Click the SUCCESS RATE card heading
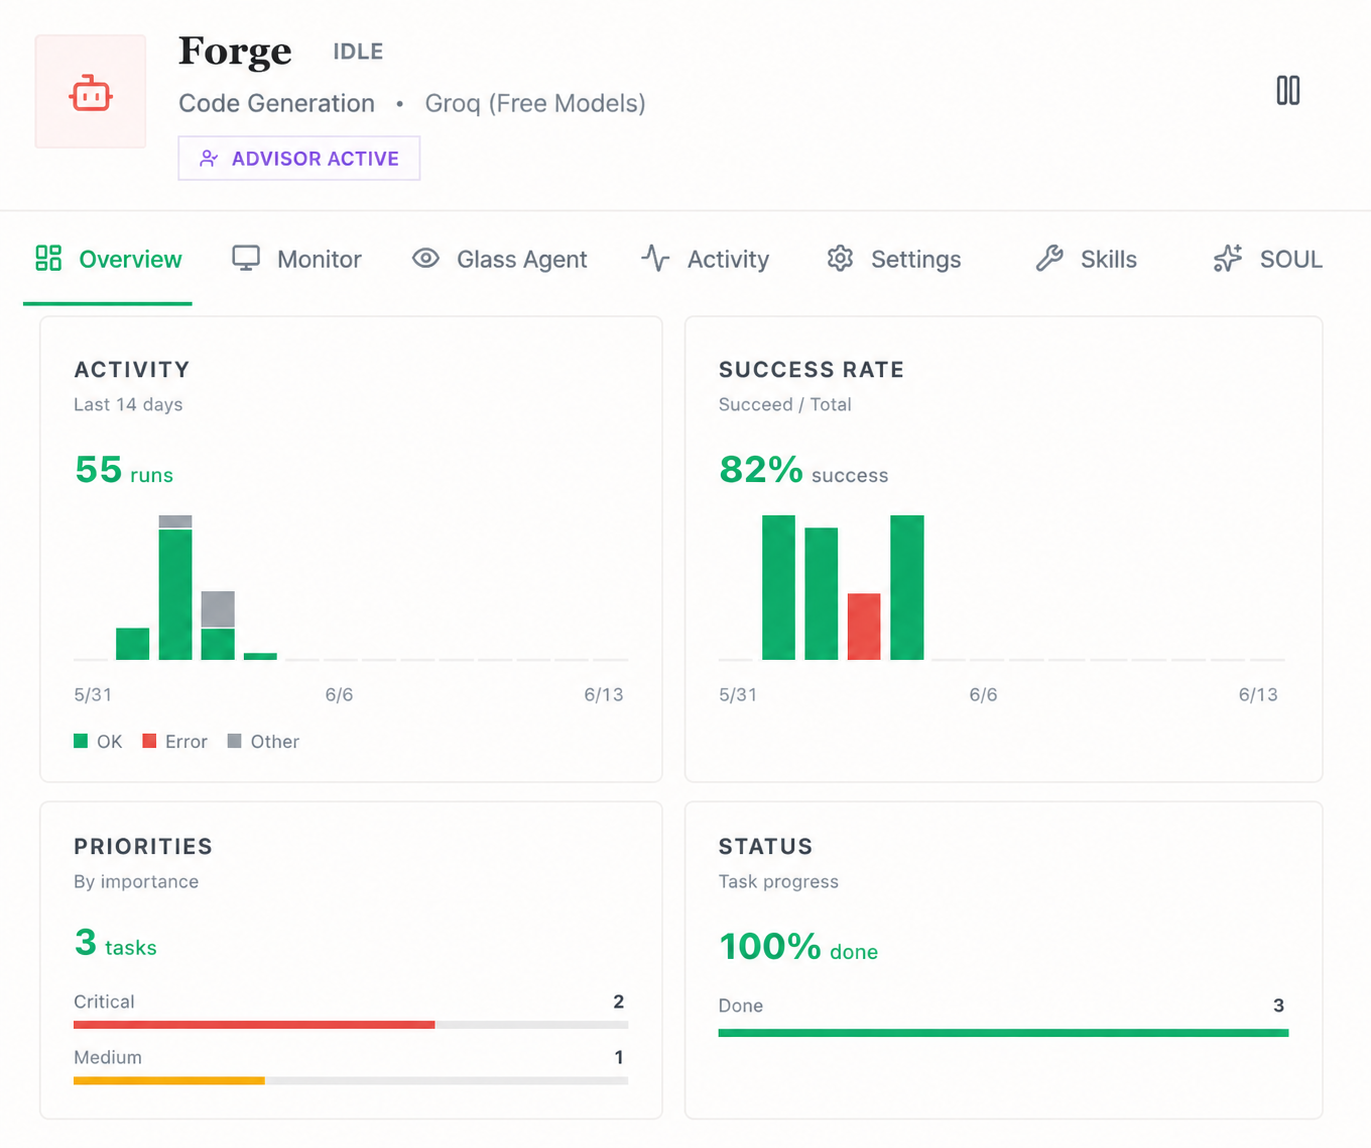The height and width of the screenshot is (1148, 1371). (x=811, y=369)
